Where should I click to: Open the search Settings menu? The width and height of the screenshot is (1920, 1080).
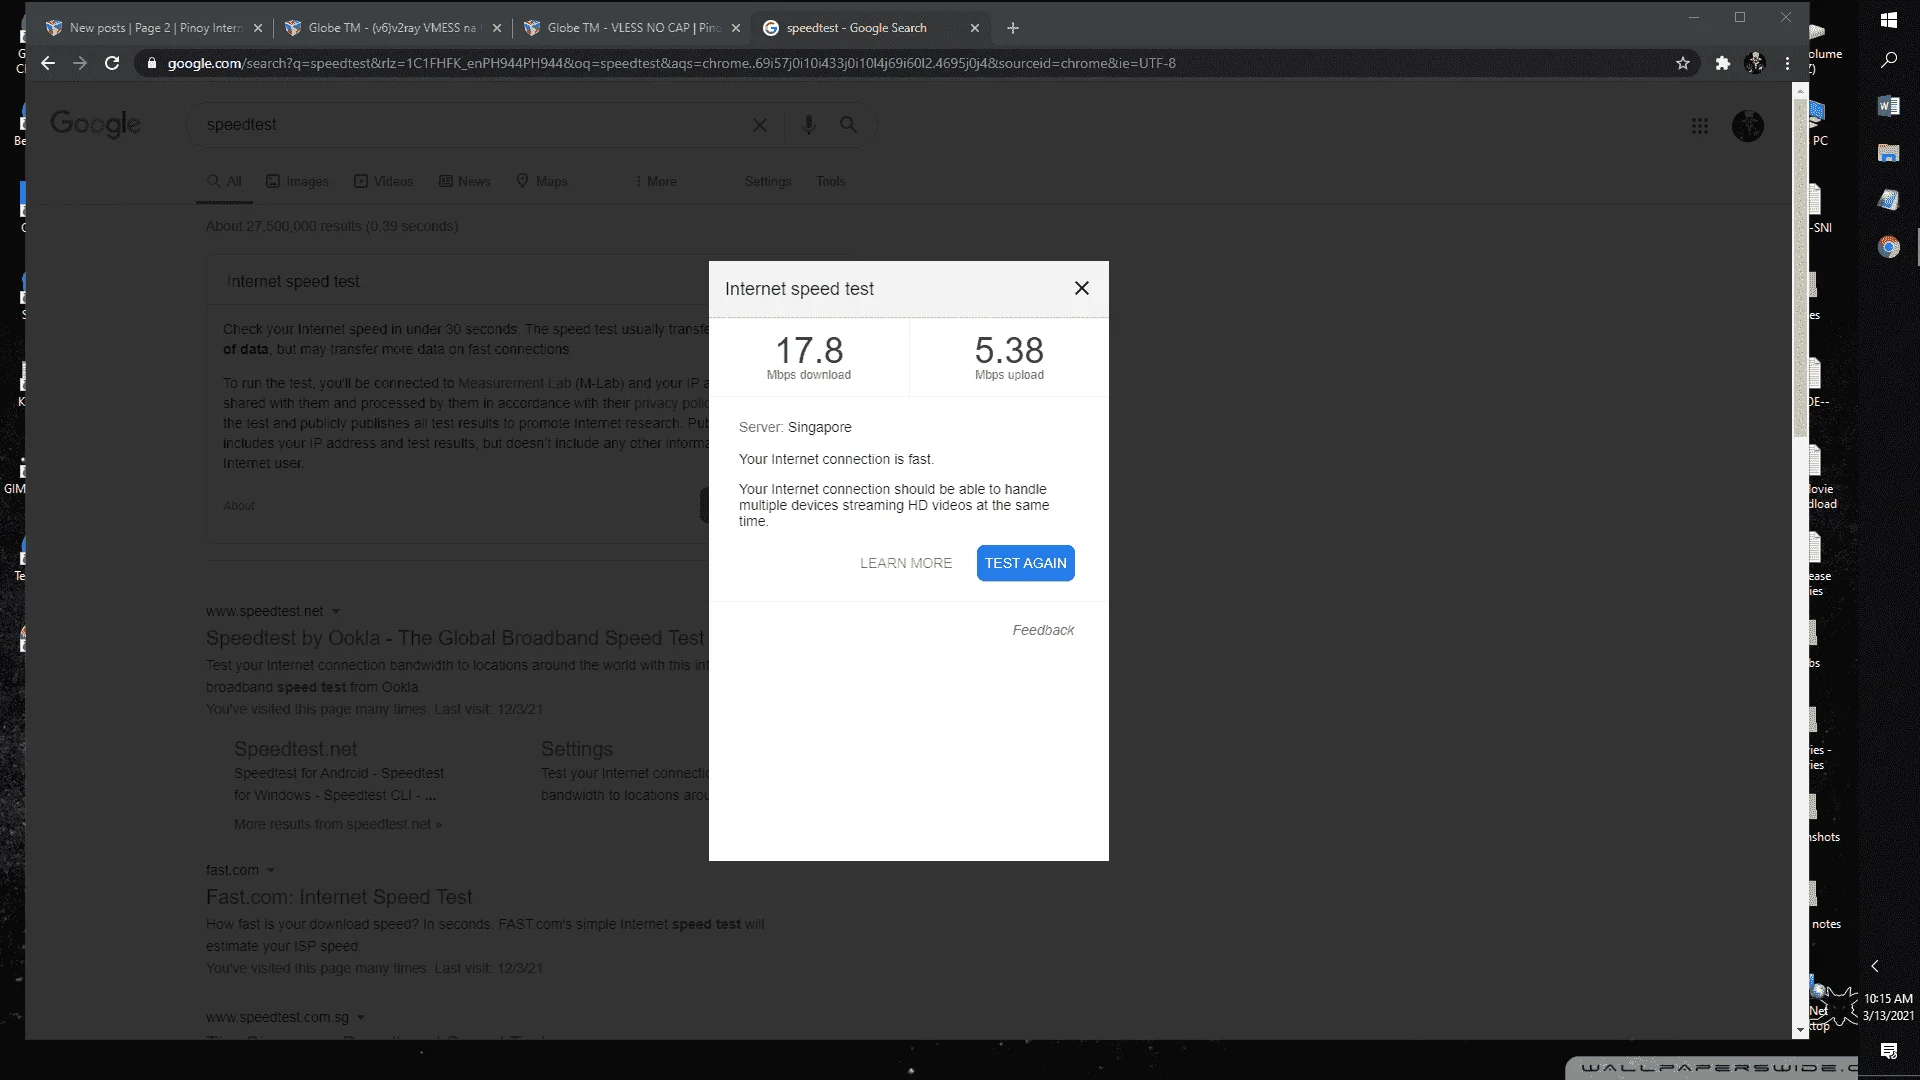click(x=767, y=181)
